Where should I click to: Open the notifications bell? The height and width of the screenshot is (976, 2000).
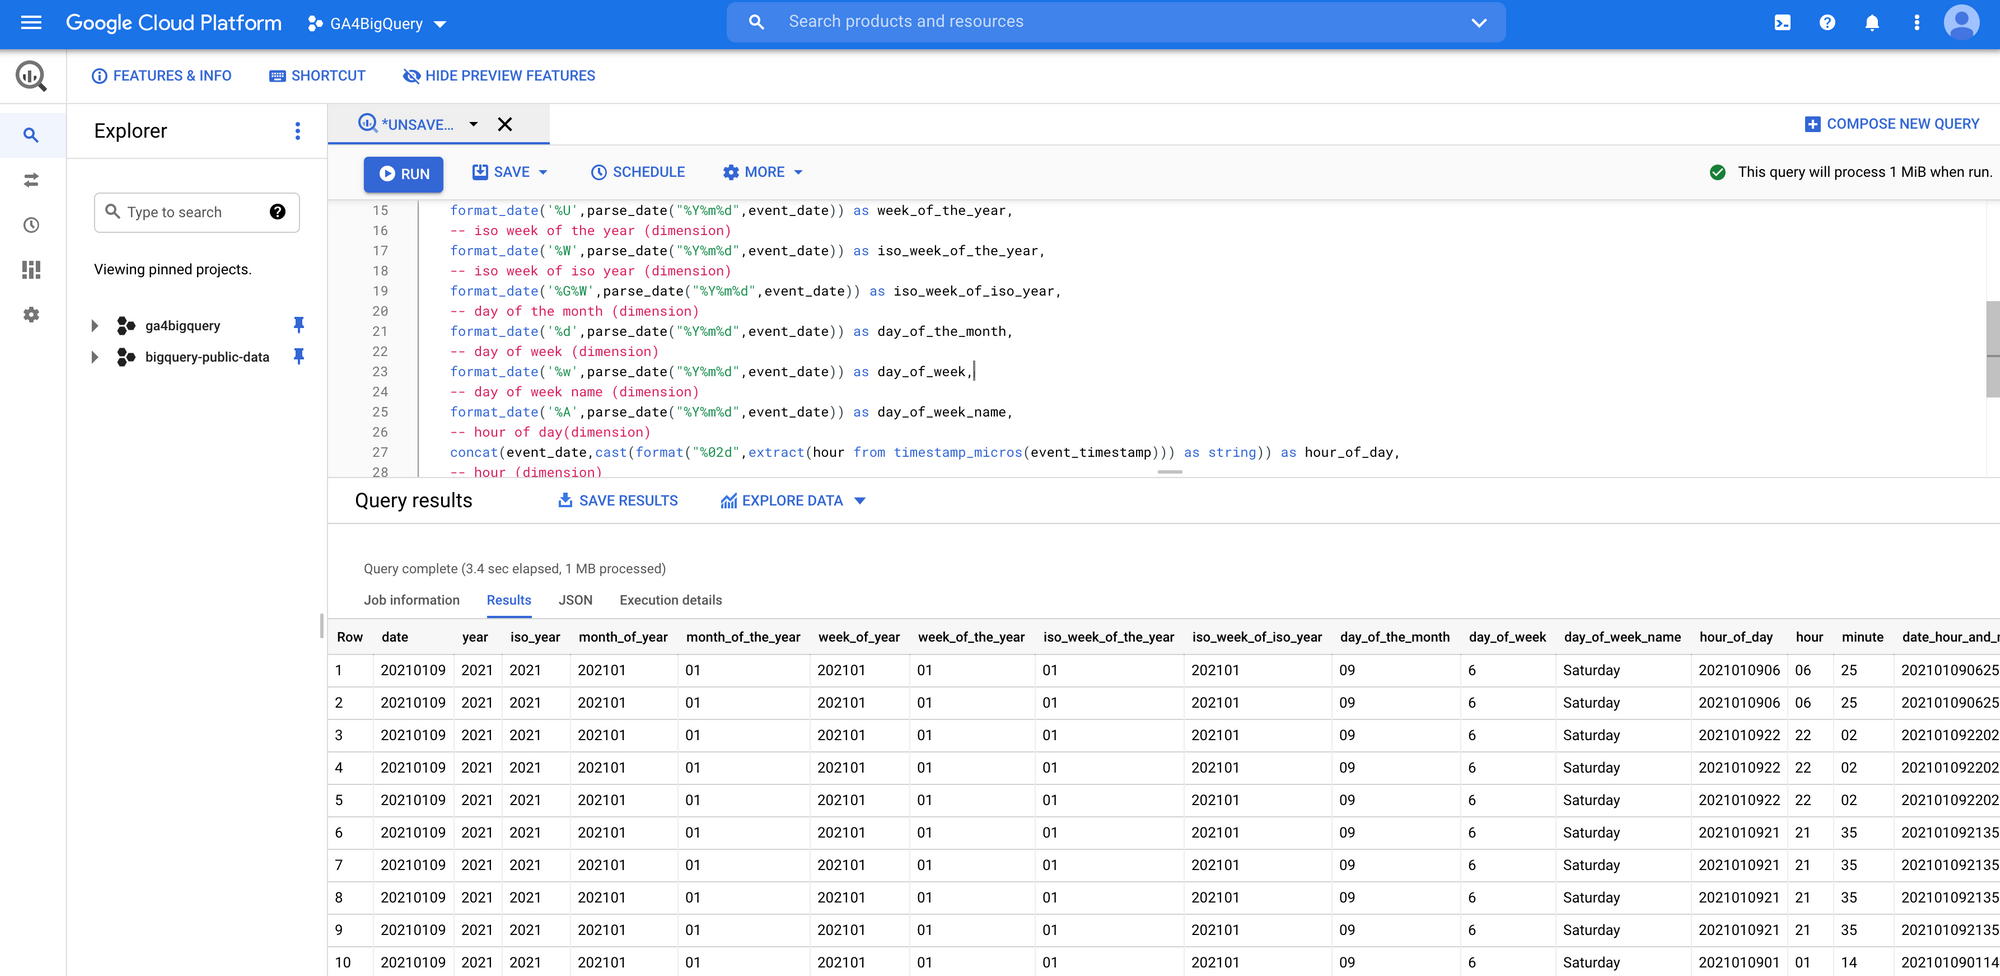1872,22
